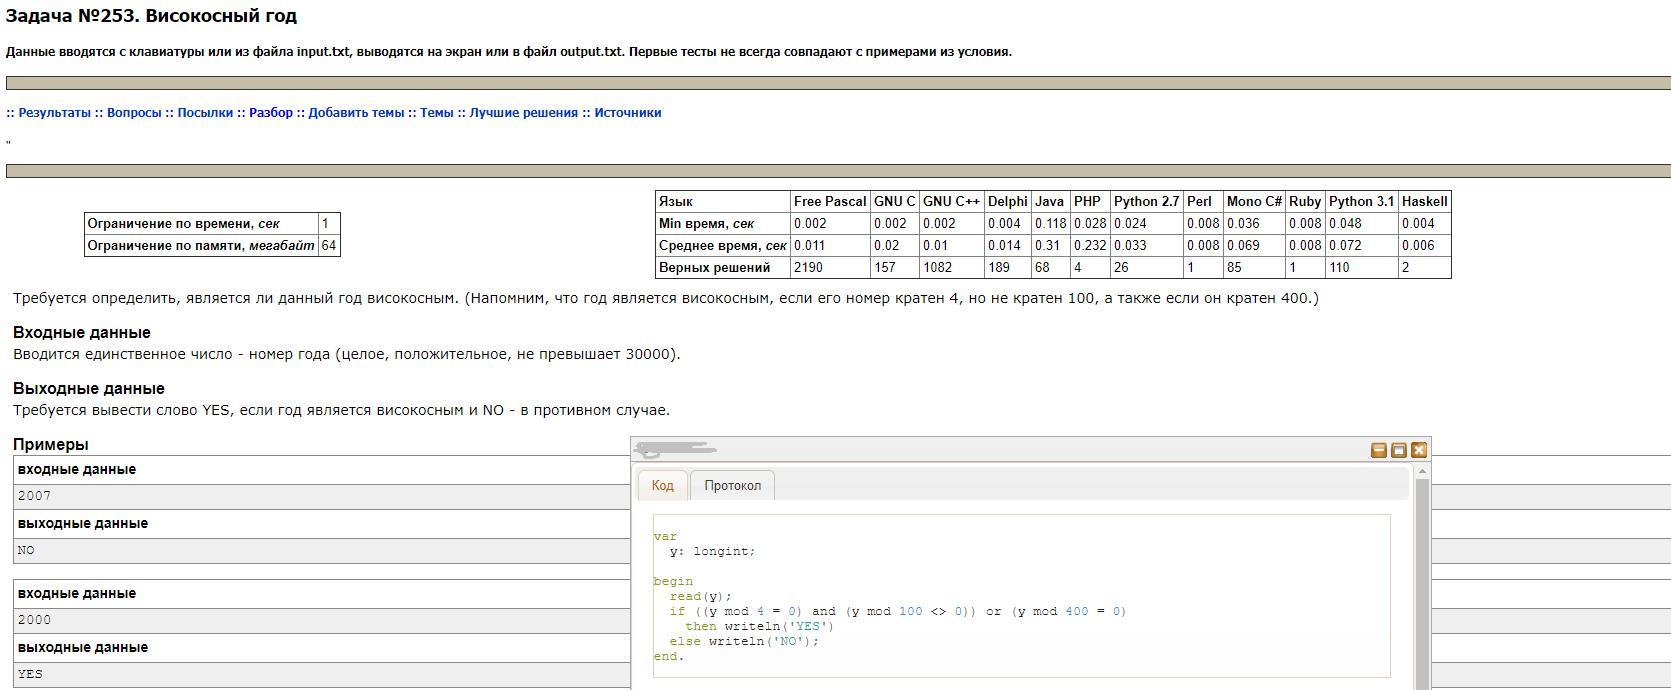
Task: Close the code popup window
Action: pos(1418,450)
